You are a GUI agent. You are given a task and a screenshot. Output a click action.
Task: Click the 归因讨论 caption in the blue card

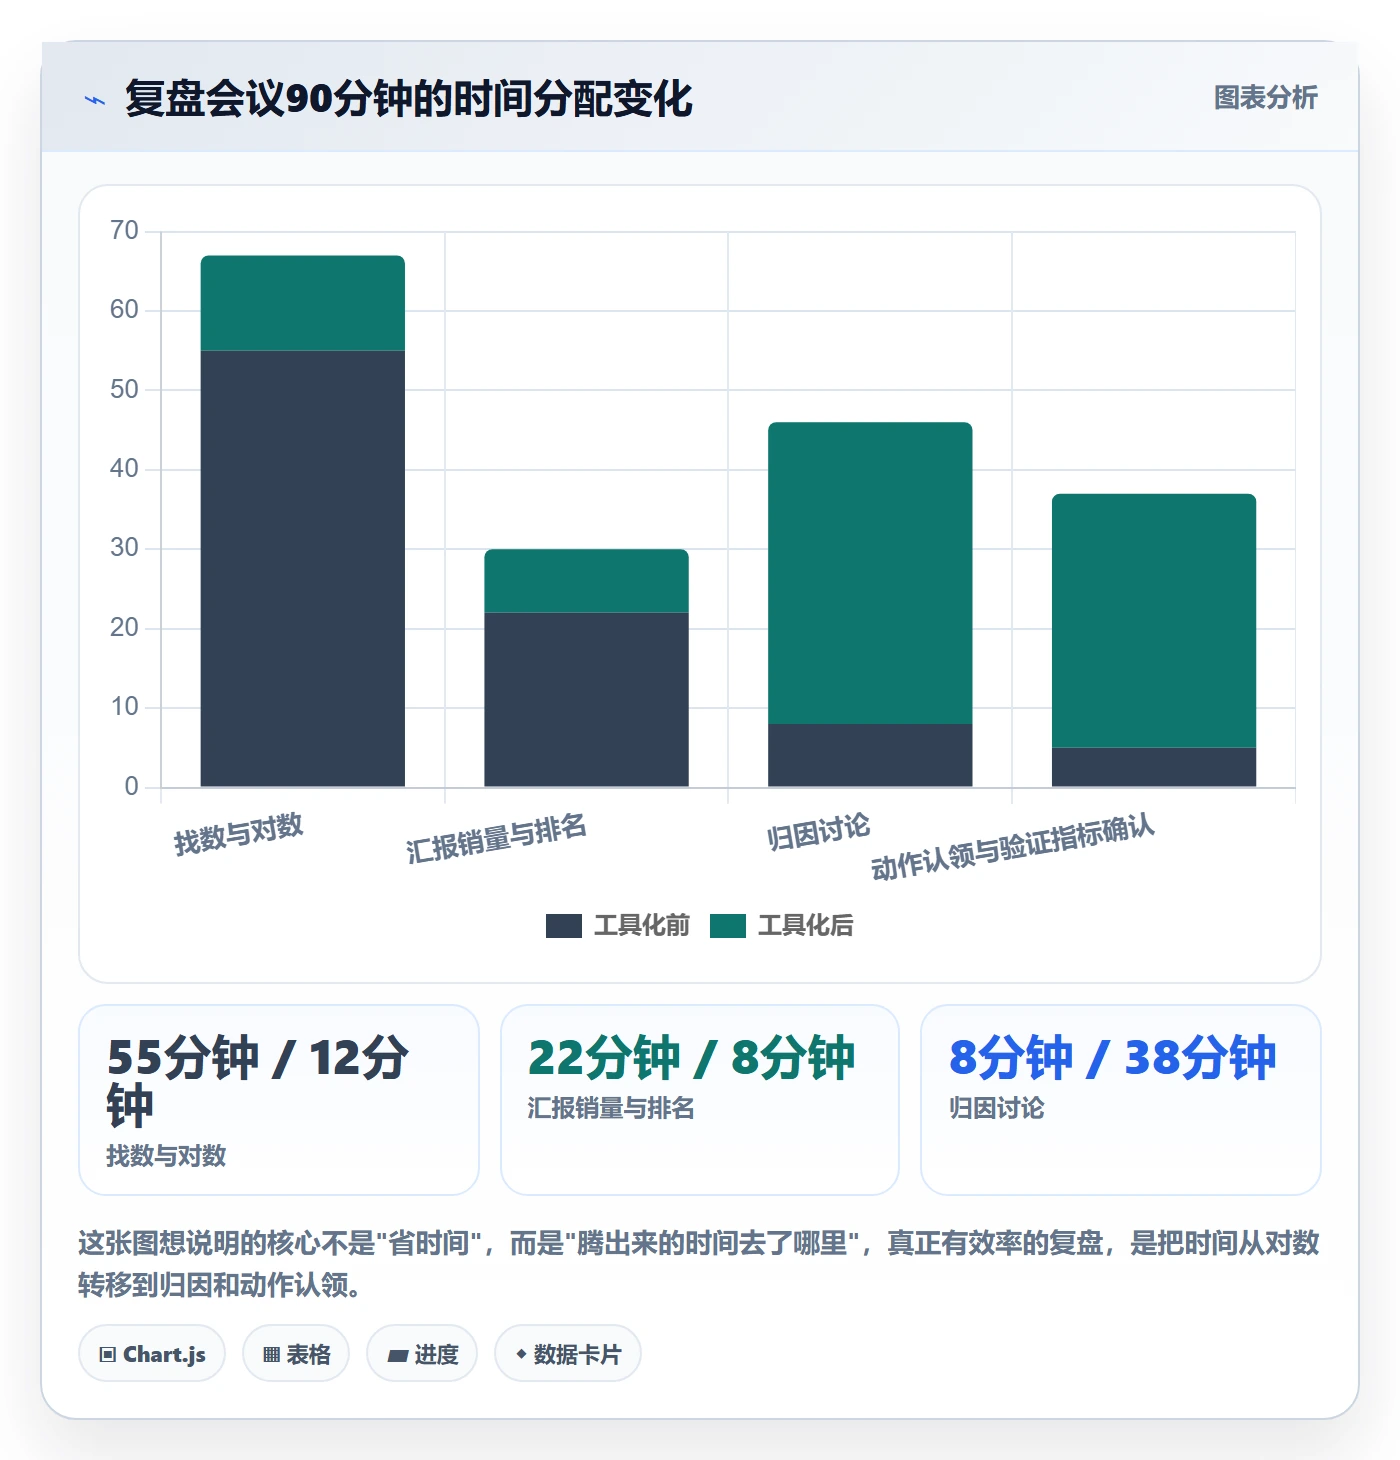996,1109
